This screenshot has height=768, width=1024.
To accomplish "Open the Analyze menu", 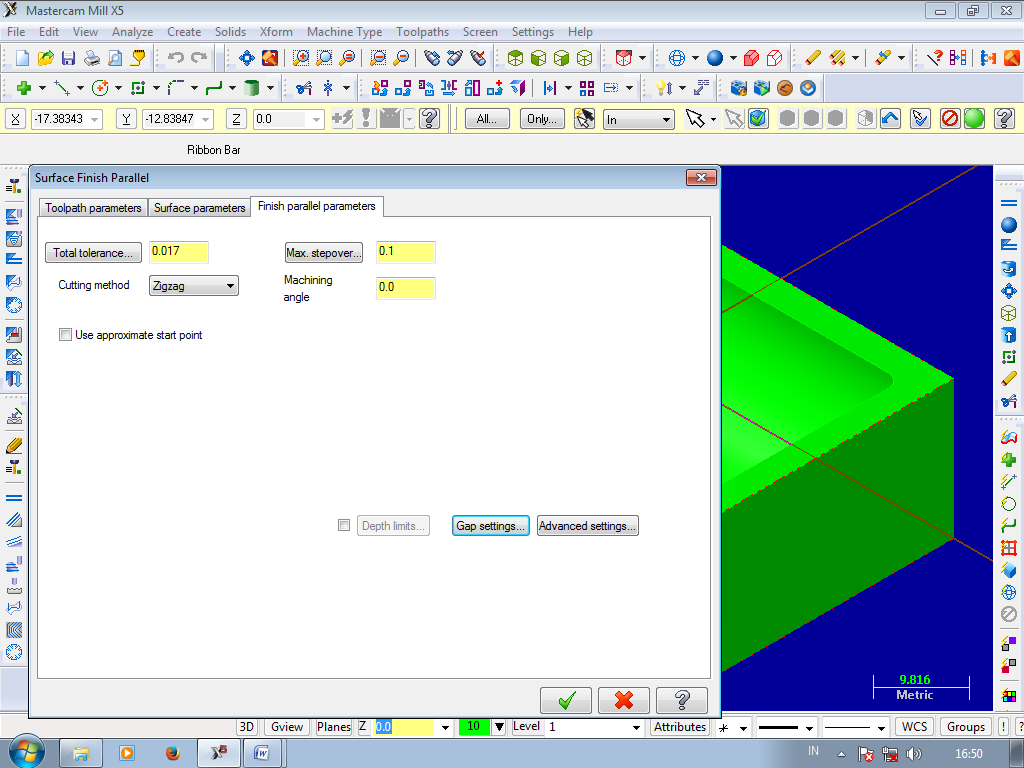I will (132, 32).
